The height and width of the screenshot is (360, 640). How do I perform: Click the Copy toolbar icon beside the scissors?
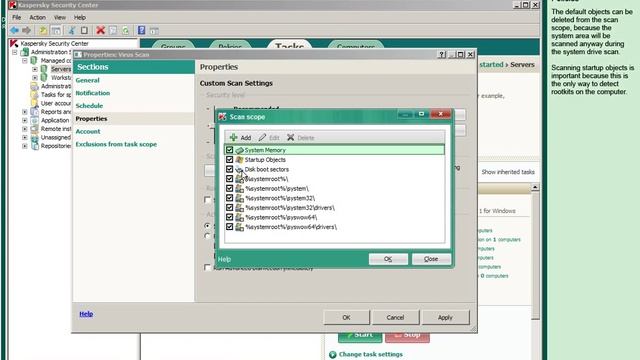84,31
